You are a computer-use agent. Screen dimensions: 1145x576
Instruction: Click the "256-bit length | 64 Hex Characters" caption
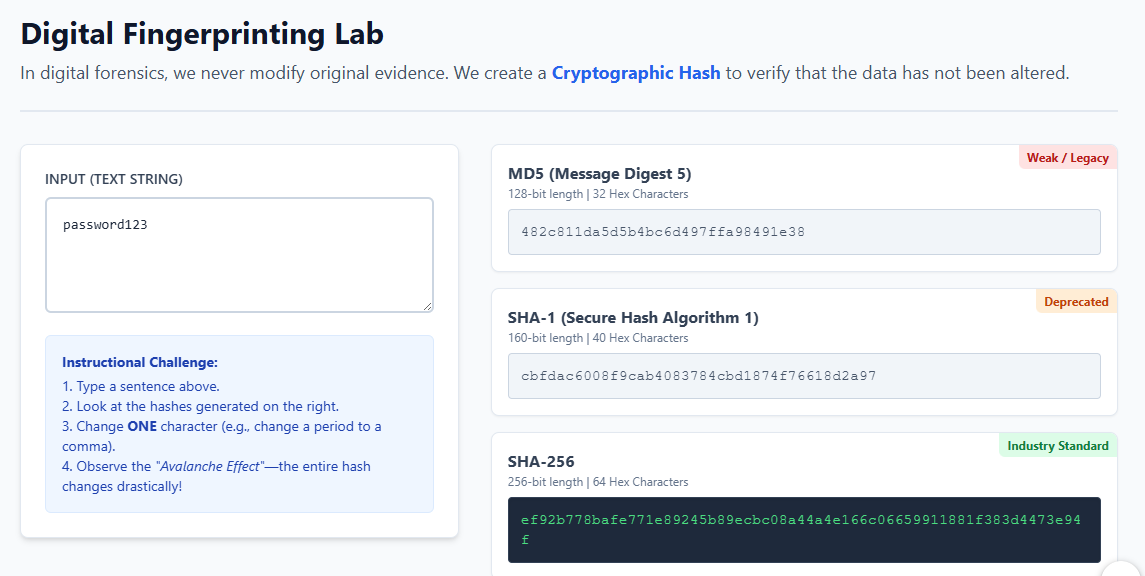point(598,482)
